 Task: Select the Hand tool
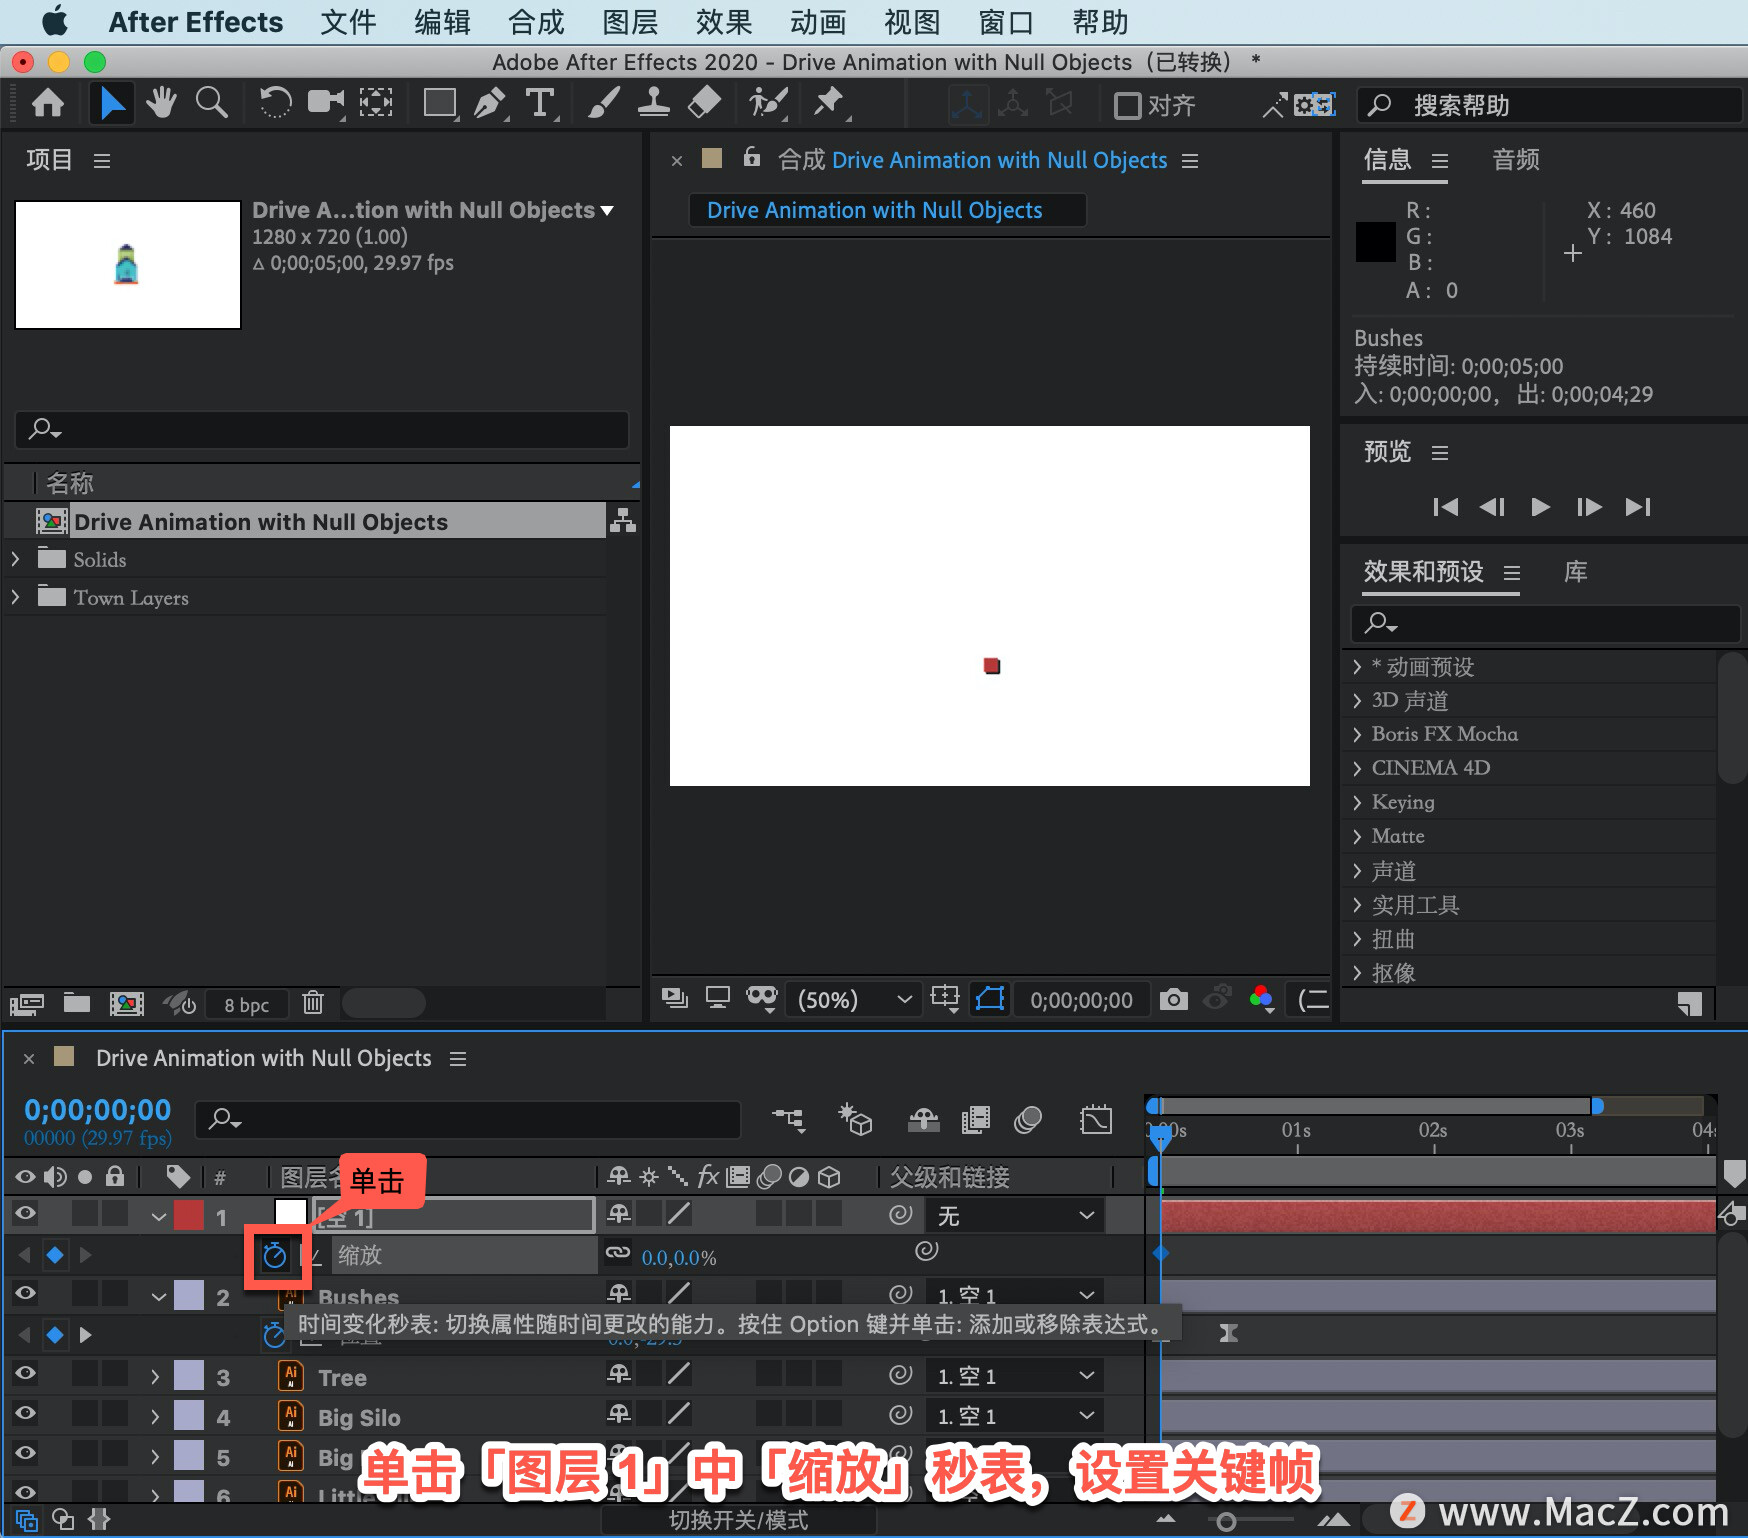pyautogui.click(x=160, y=103)
